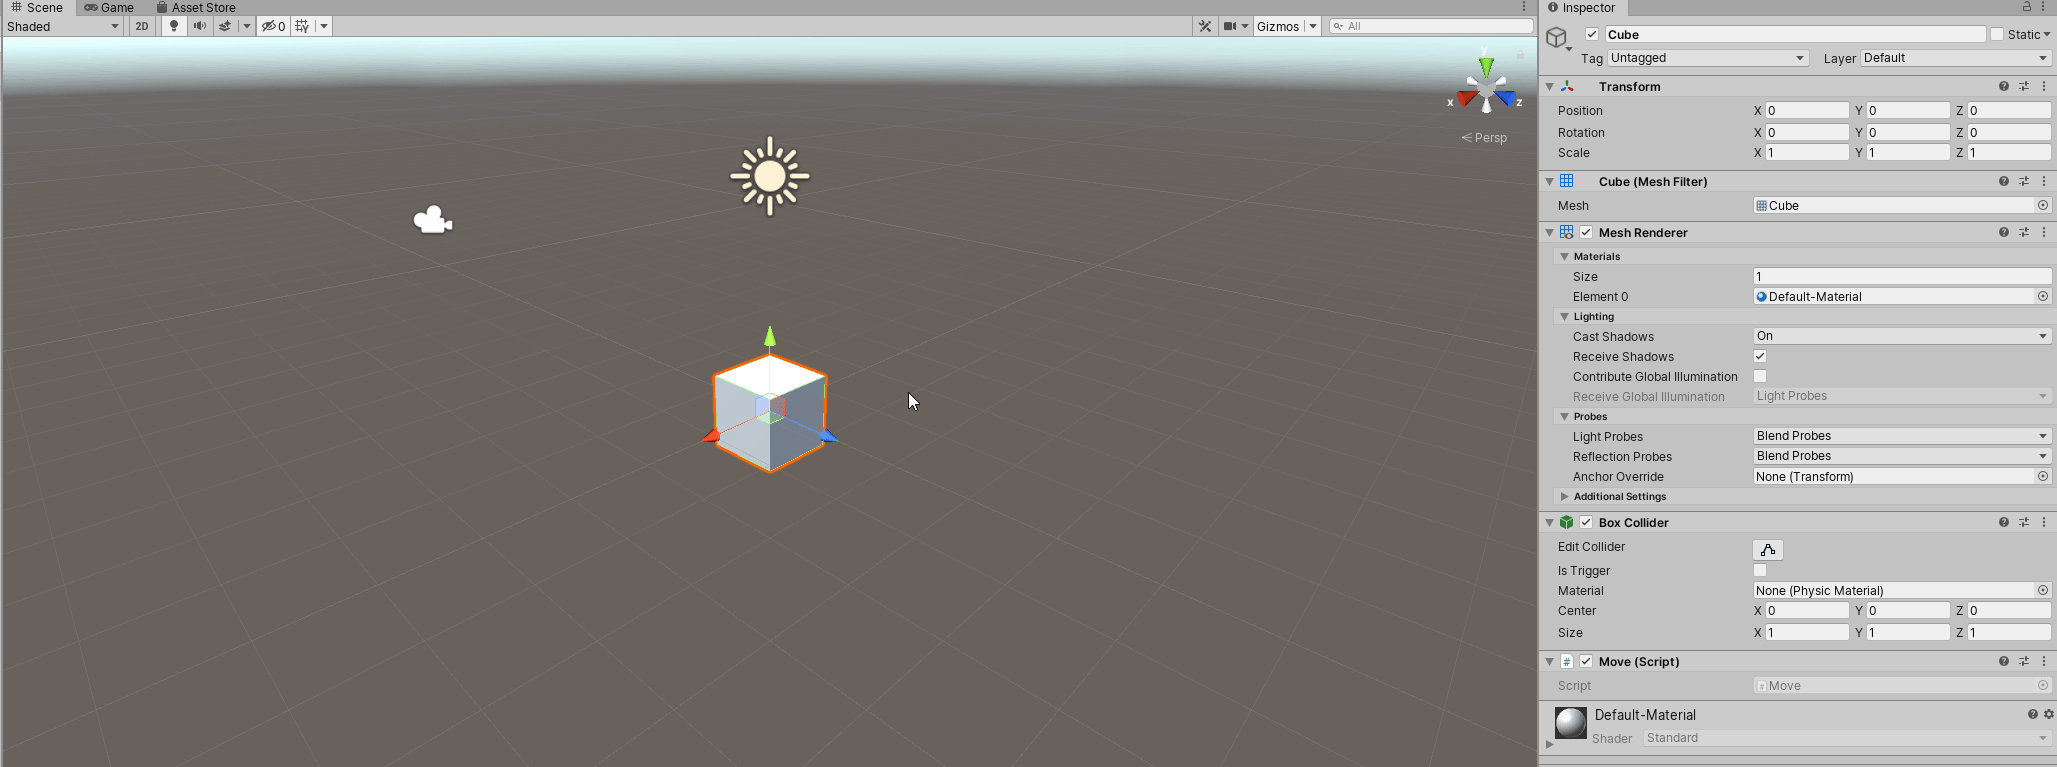Click the Edit Collider button
The width and height of the screenshot is (2057, 767).
(1768, 550)
